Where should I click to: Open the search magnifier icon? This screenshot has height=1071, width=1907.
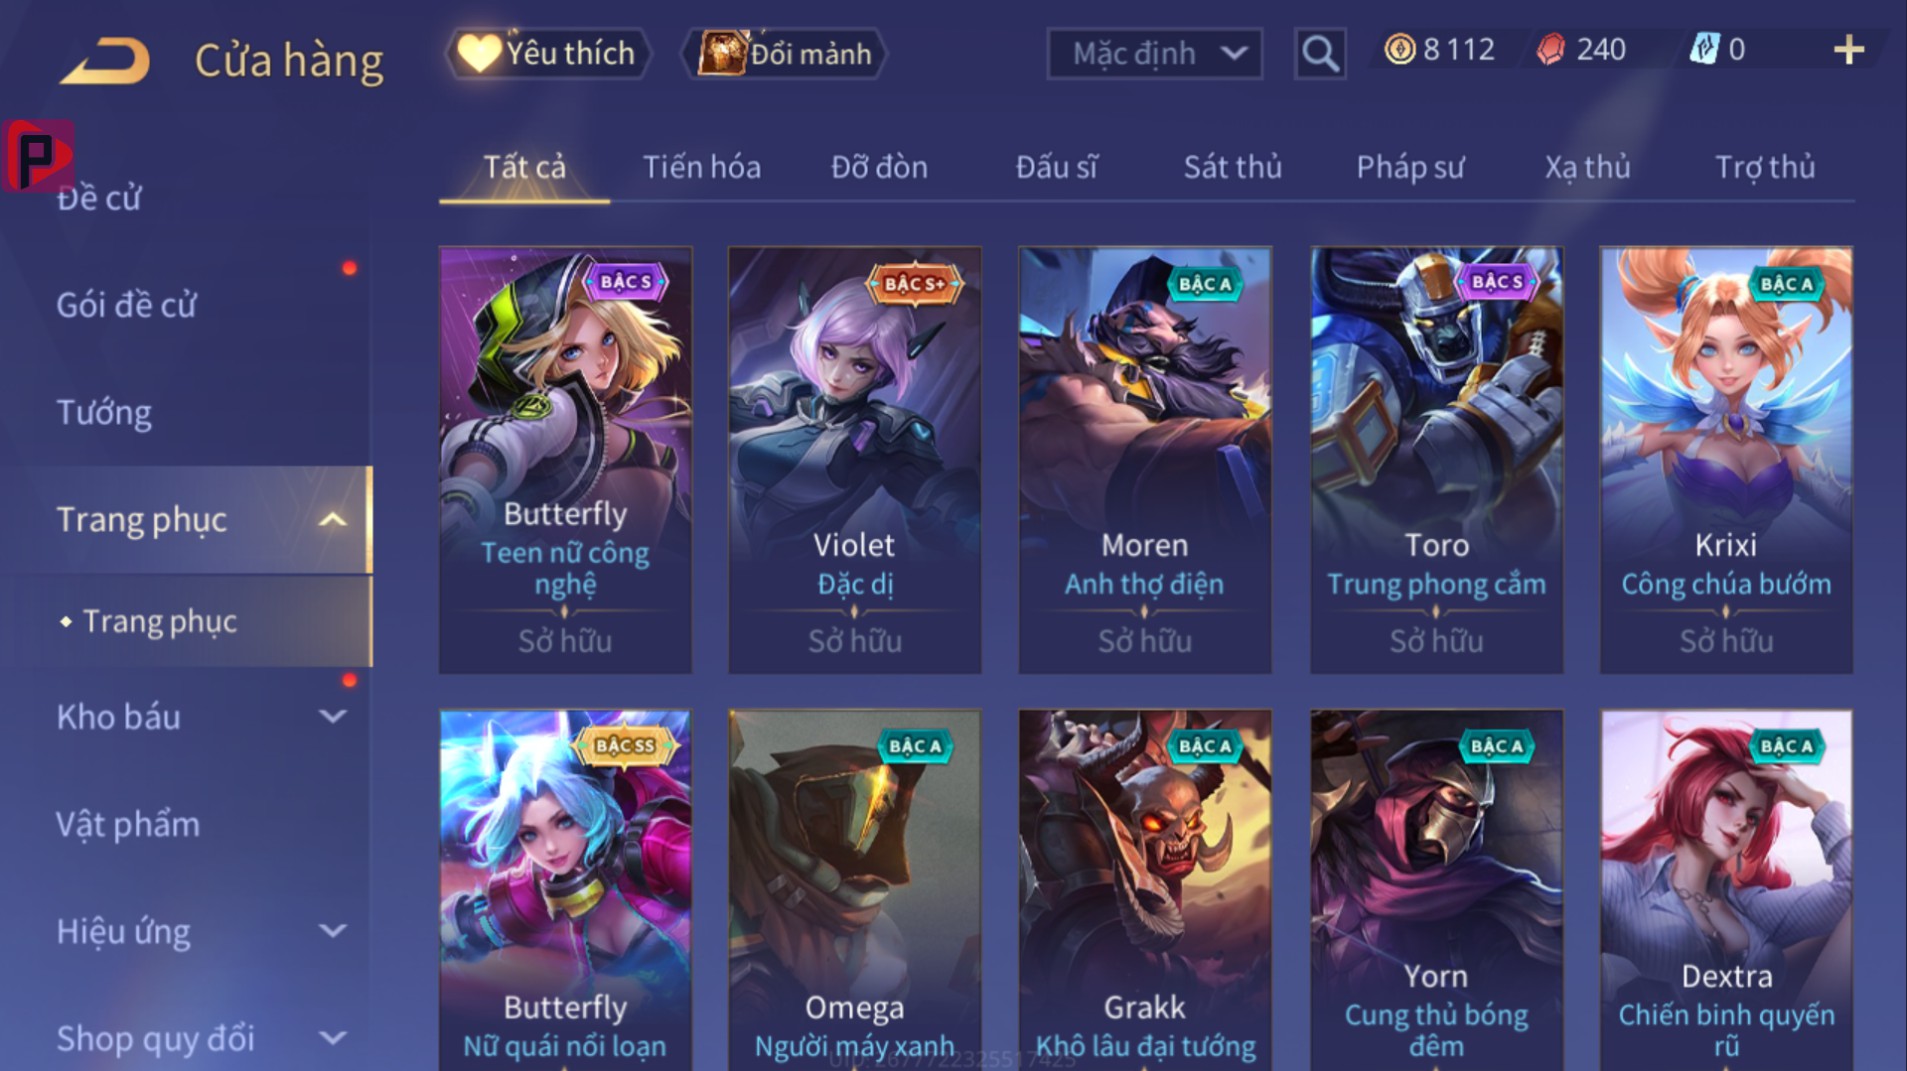click(x=1319, y=53)
